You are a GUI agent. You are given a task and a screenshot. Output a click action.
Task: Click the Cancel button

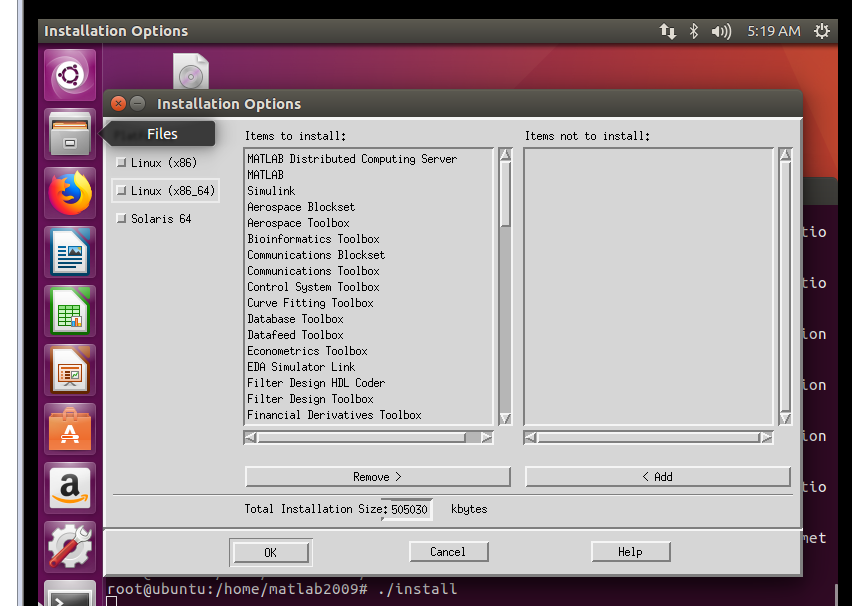pyautogui.click(x=448, y=552)
